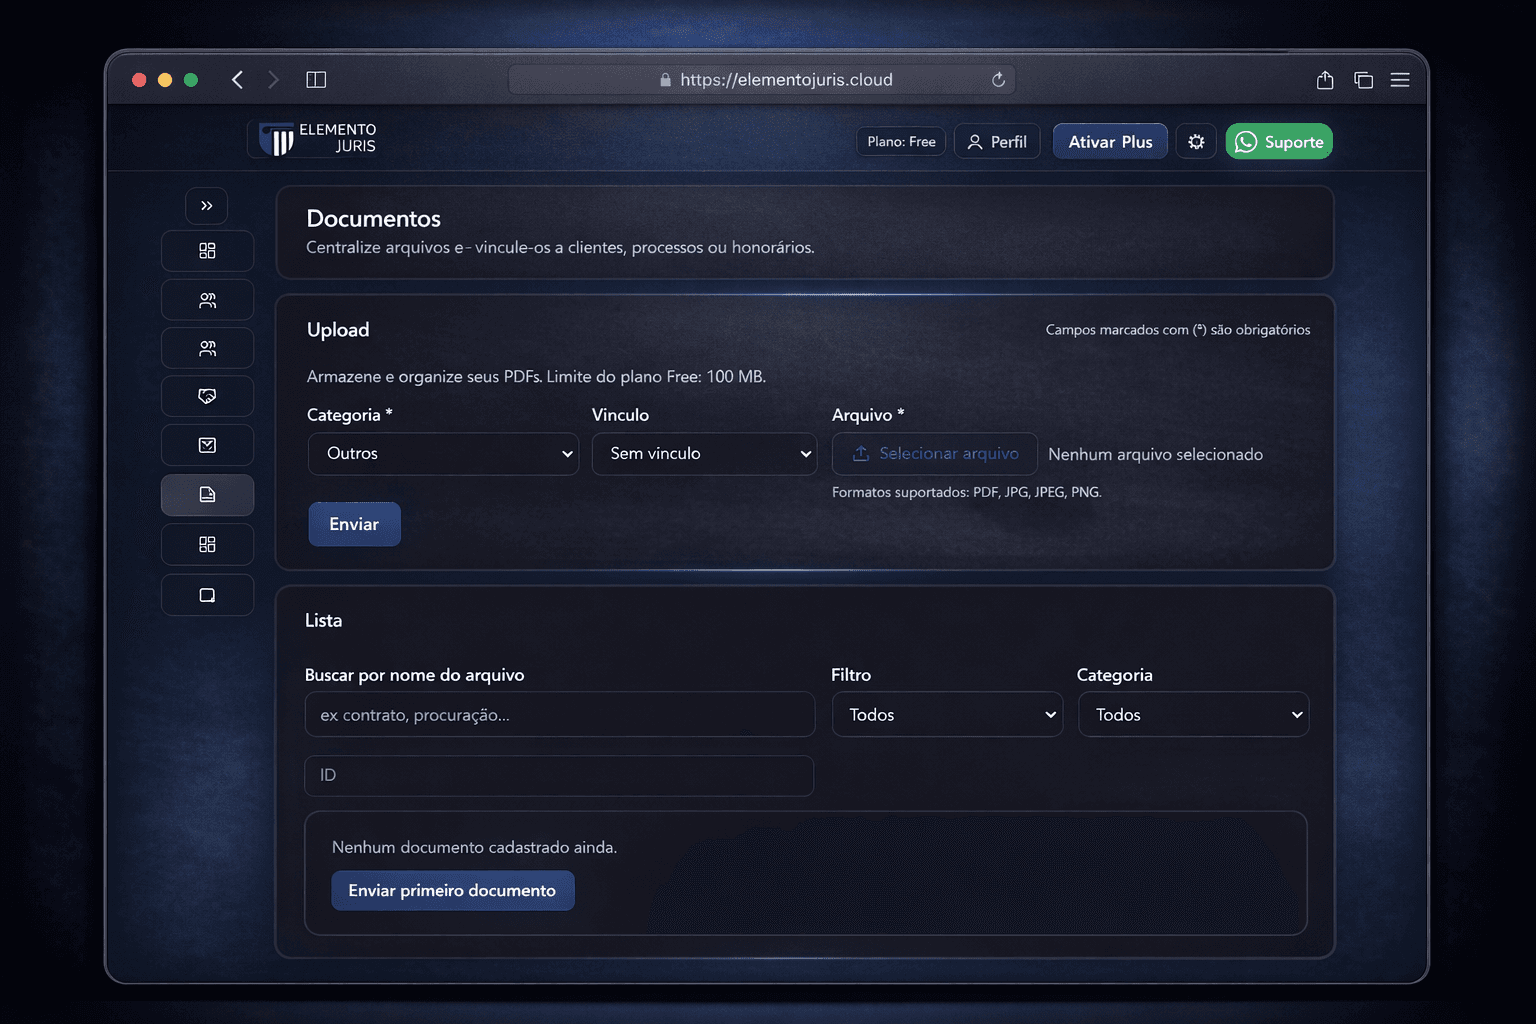
Task: Click the buscar por nome do arquivo field
Action: (559, 714)
